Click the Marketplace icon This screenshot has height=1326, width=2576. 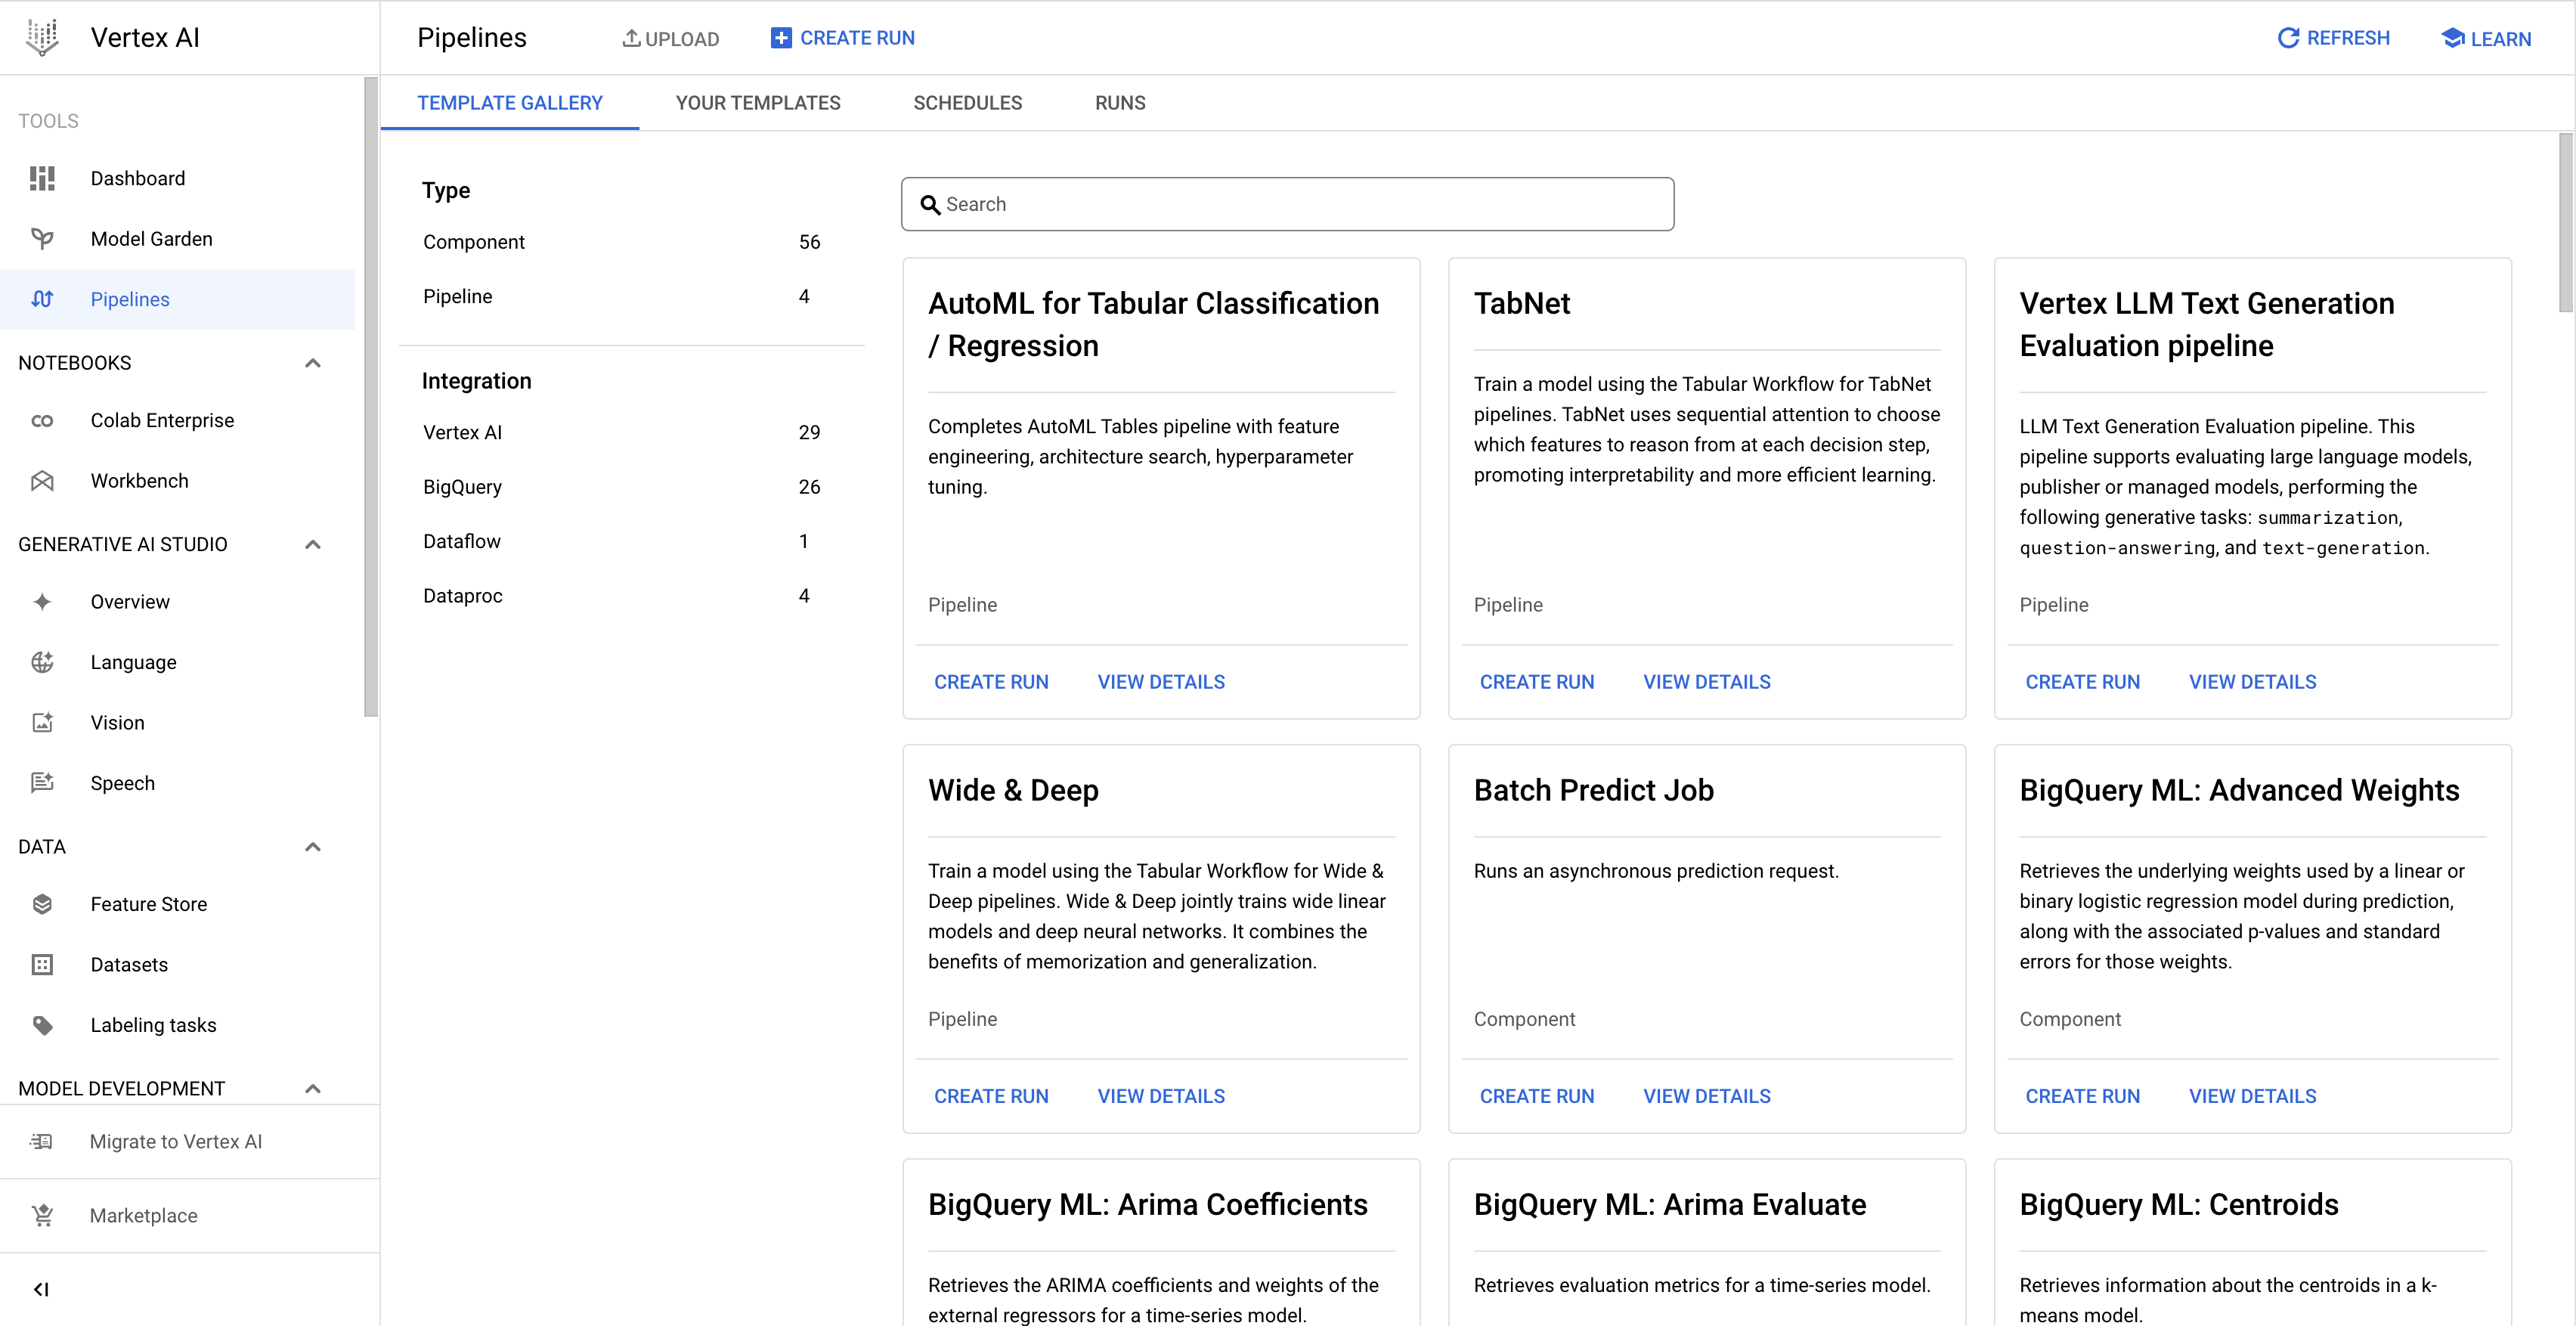pos(44,1214)
